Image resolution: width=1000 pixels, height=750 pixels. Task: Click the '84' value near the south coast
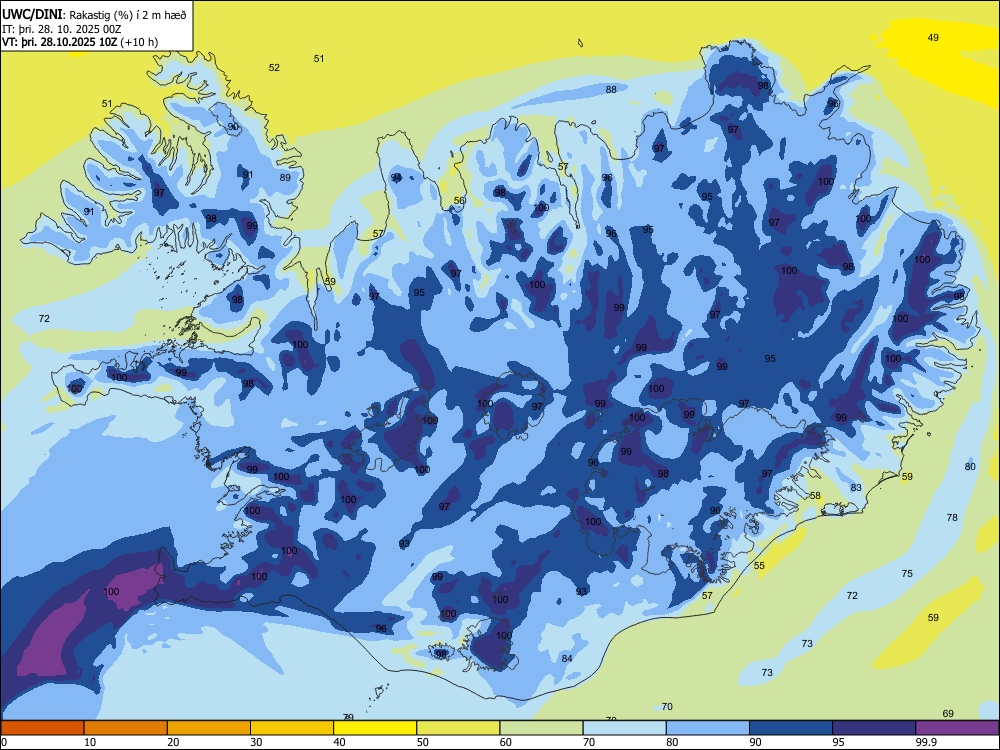tap(567, 658)
